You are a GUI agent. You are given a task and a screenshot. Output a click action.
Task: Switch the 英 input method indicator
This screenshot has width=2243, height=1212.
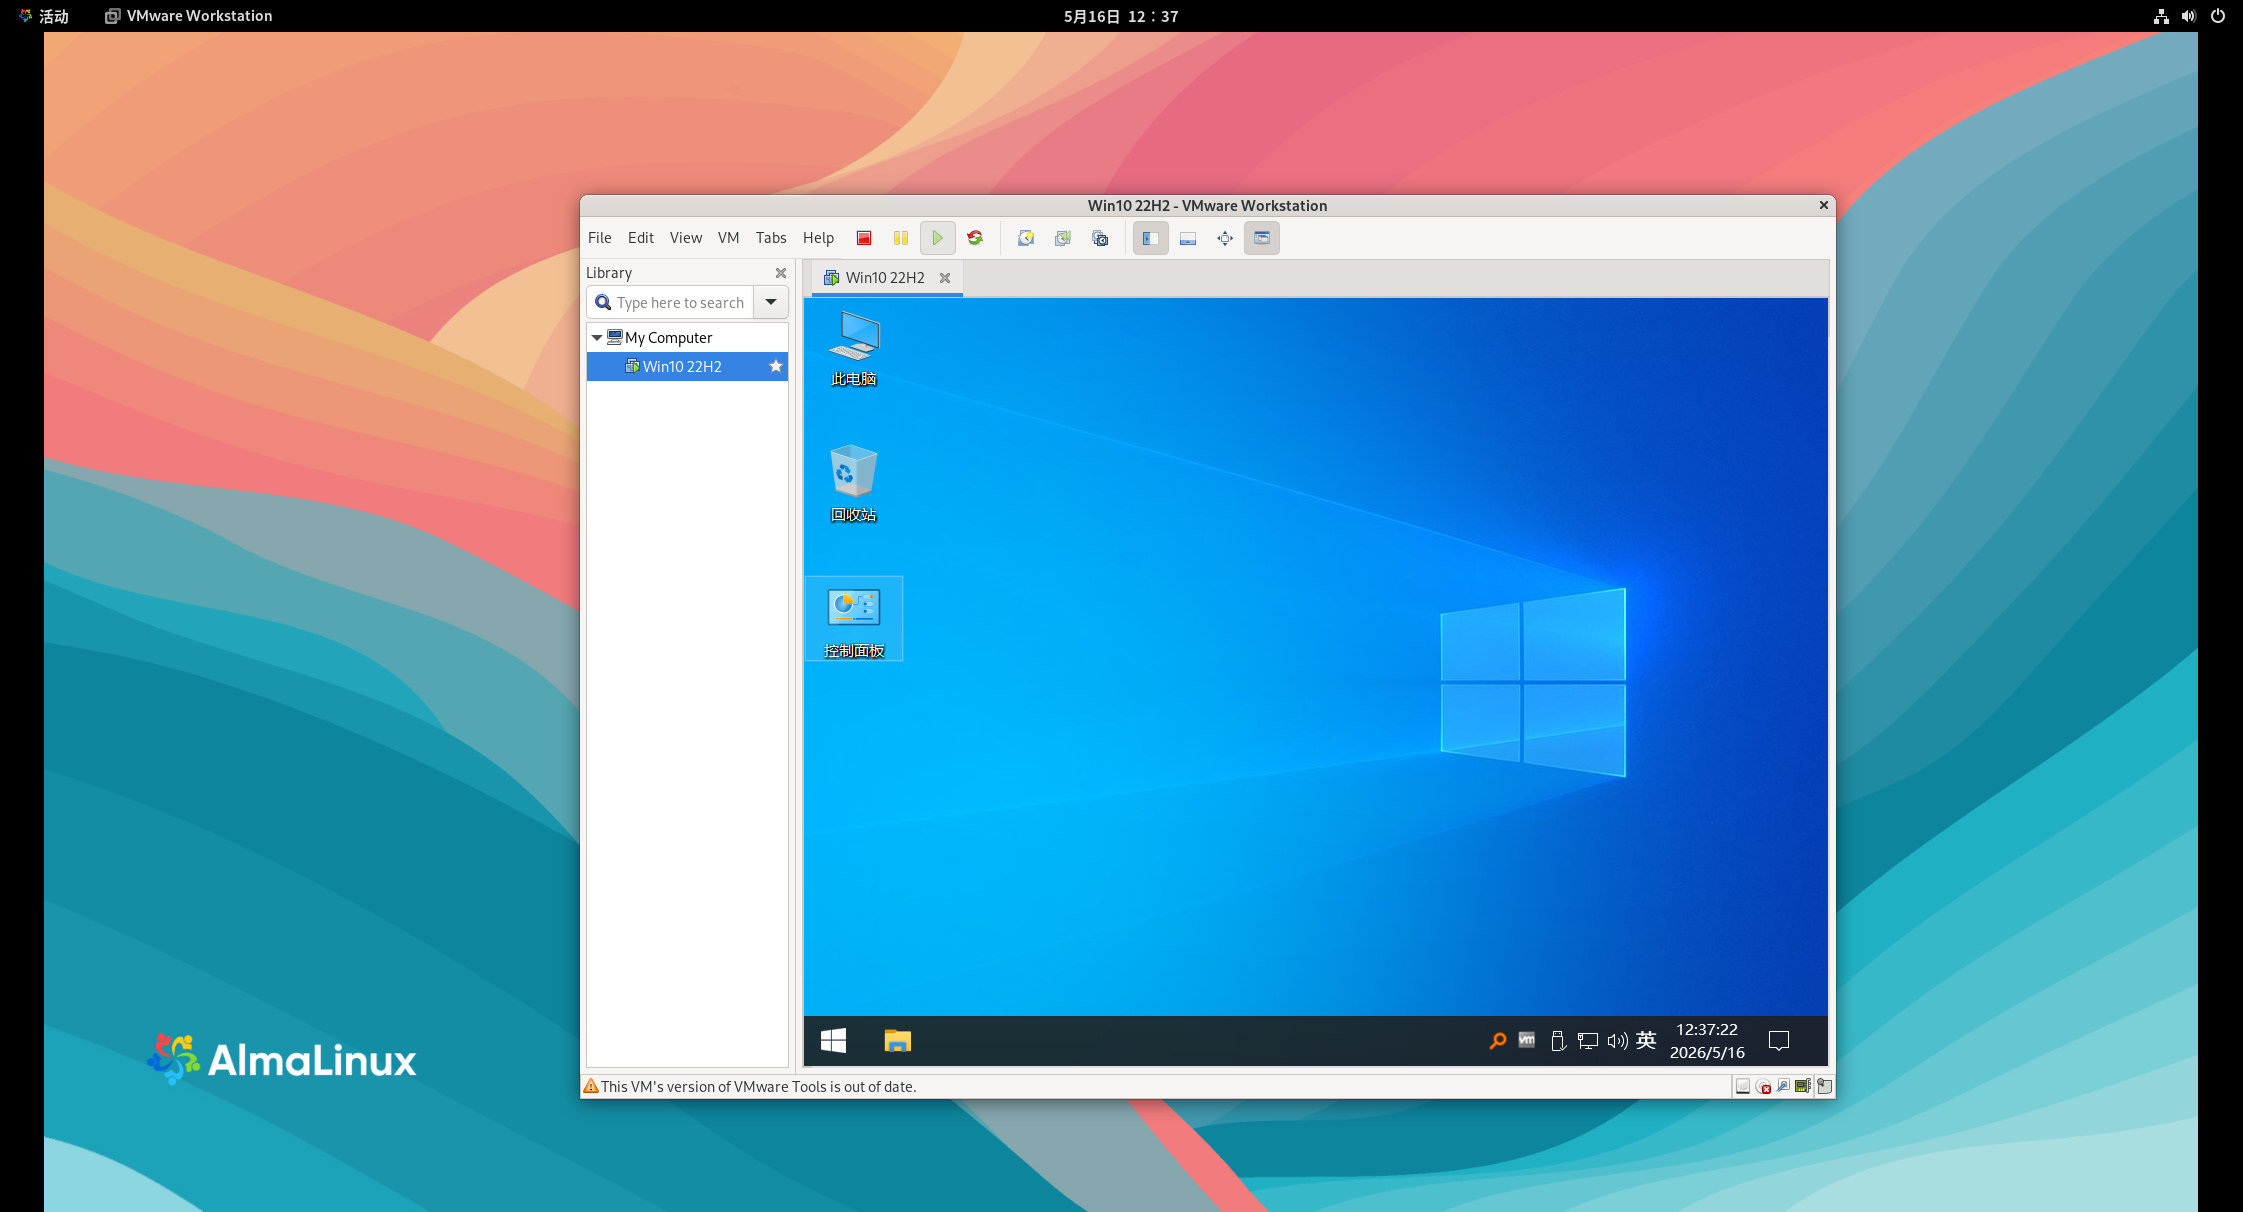[1646, 1040]
